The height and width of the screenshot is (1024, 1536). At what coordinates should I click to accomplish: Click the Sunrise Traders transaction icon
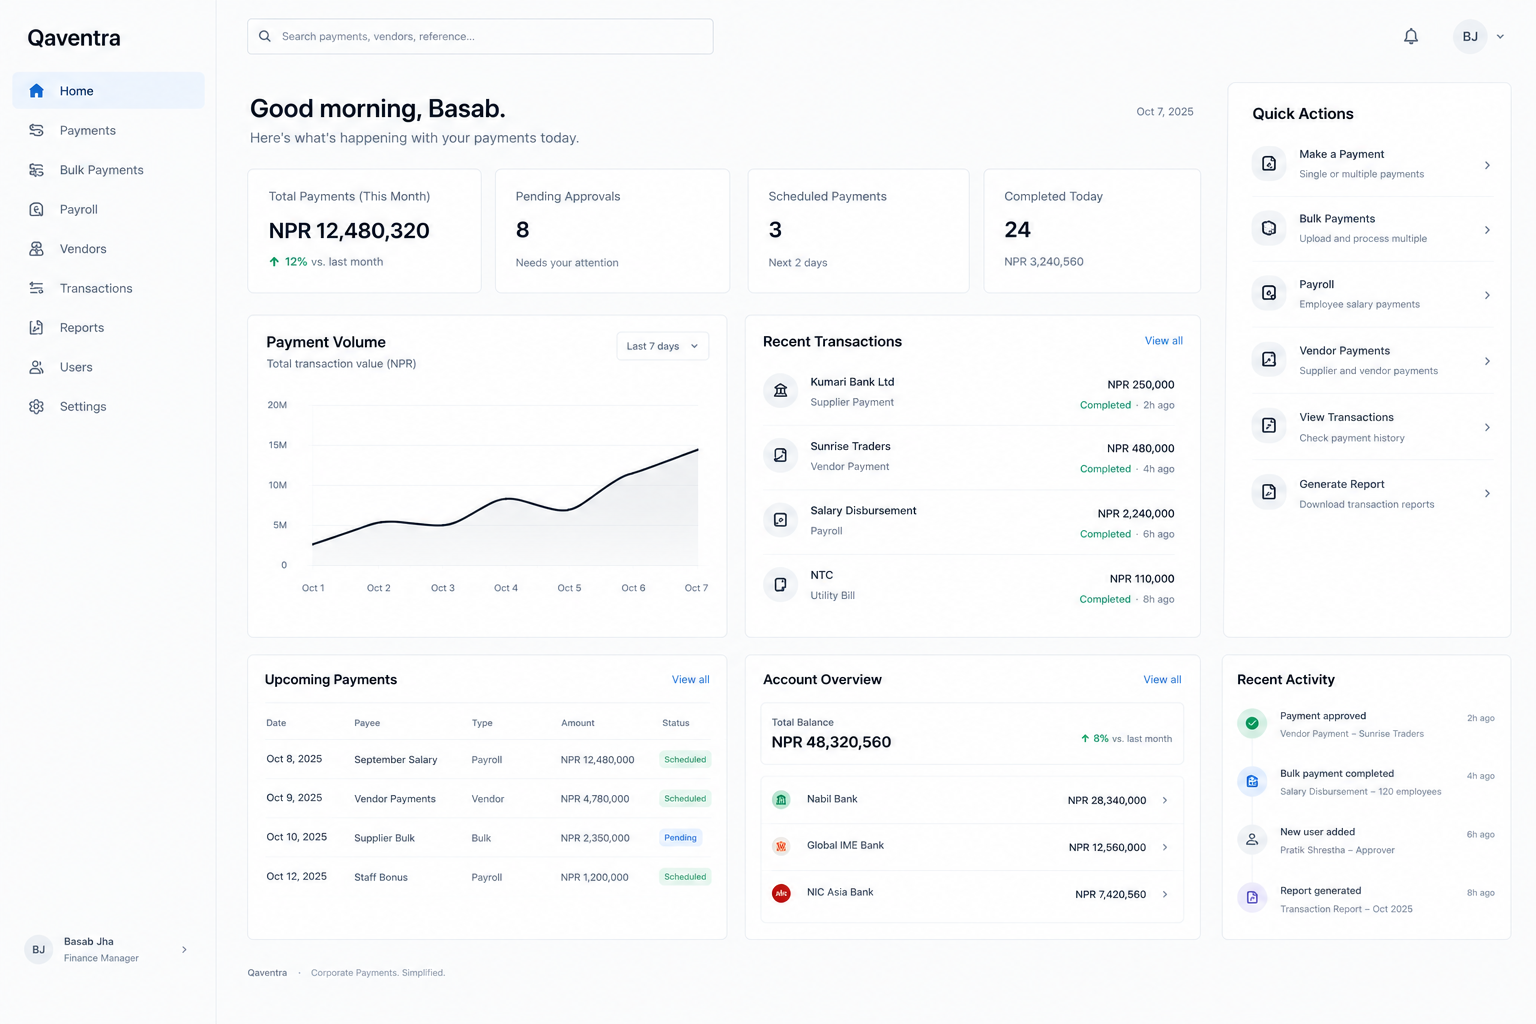pyautogui.click(x=781, y=456)
